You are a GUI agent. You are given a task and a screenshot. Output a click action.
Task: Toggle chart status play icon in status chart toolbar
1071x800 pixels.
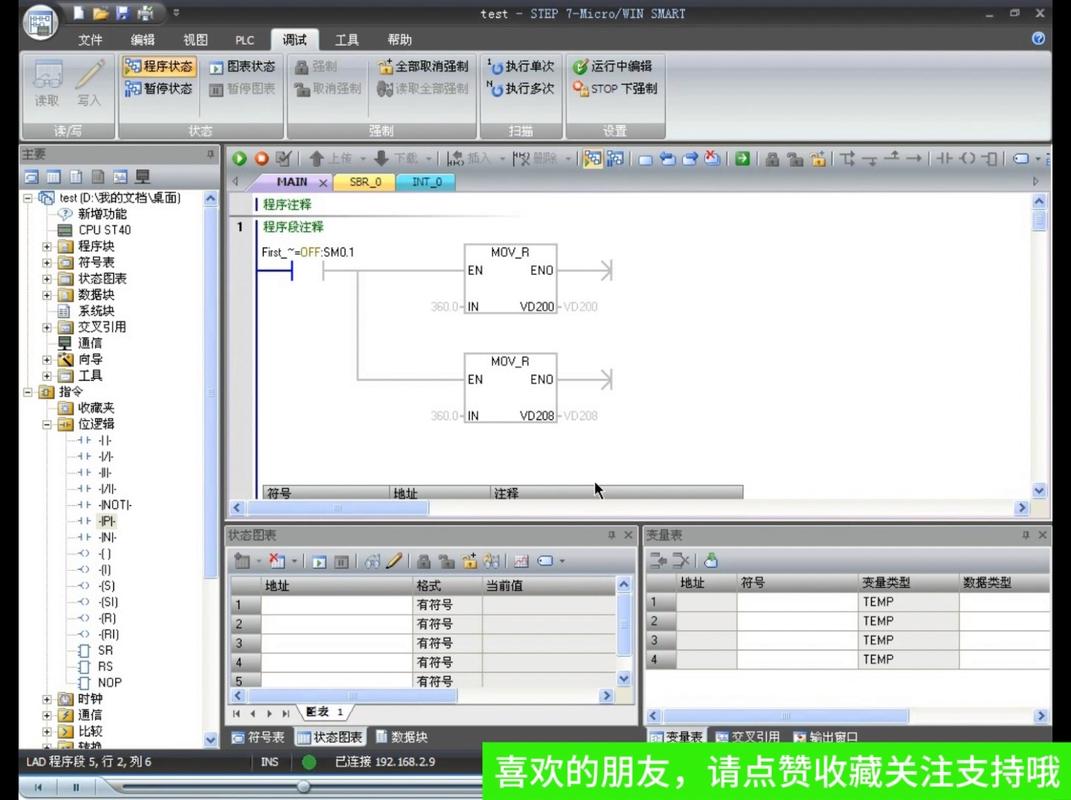tap(319, 562)
